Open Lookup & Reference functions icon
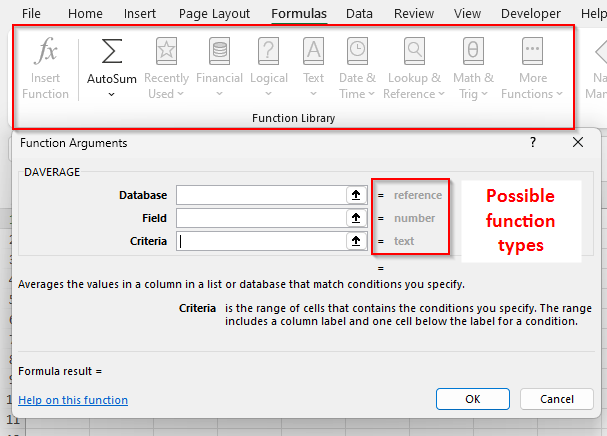 tap(414, 51)
